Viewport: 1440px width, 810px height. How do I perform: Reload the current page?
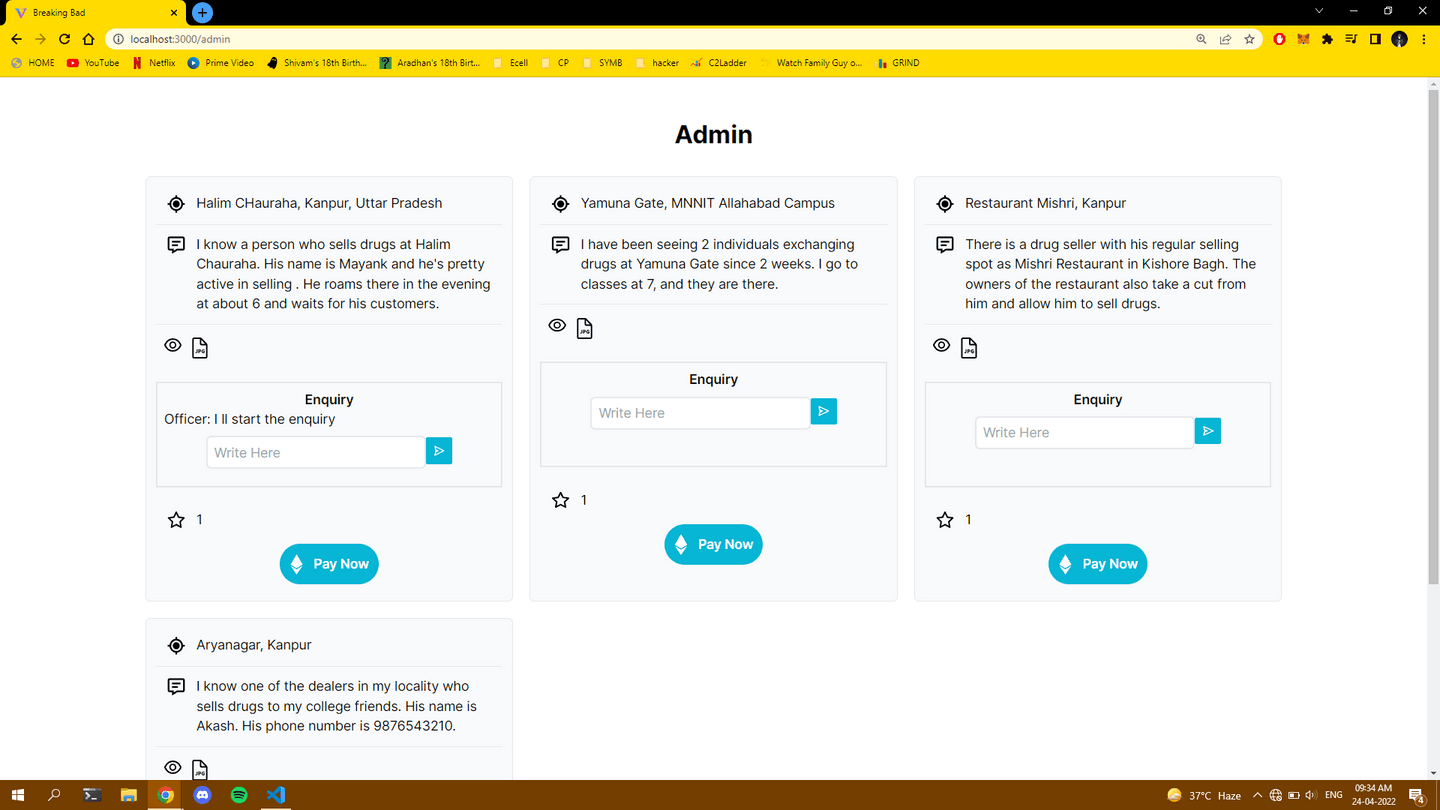coord(64,39)
